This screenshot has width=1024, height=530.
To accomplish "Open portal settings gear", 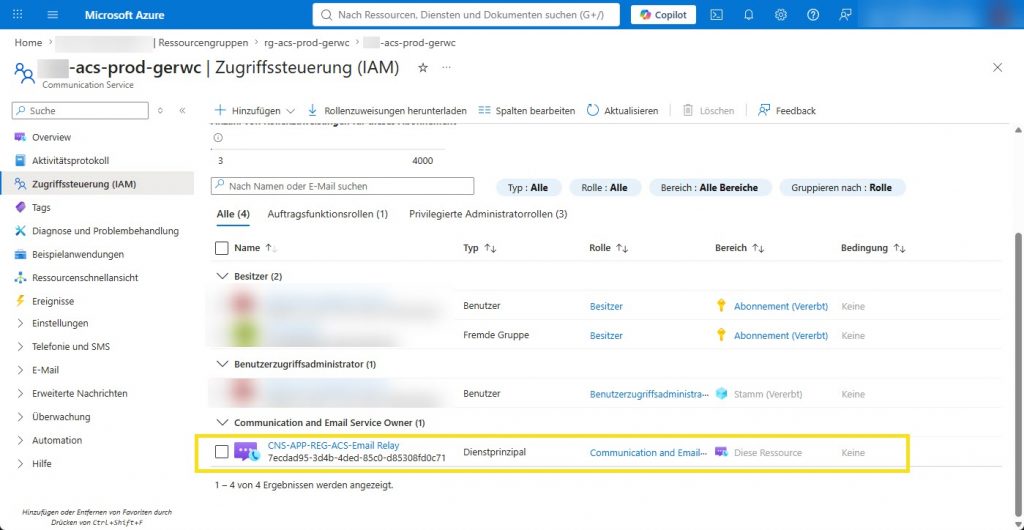I will (780, 14).
